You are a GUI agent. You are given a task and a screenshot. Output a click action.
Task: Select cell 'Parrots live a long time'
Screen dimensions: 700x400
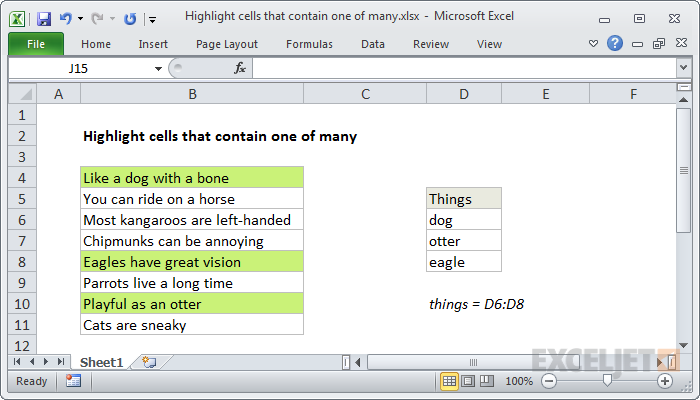[x=192, y=283]
